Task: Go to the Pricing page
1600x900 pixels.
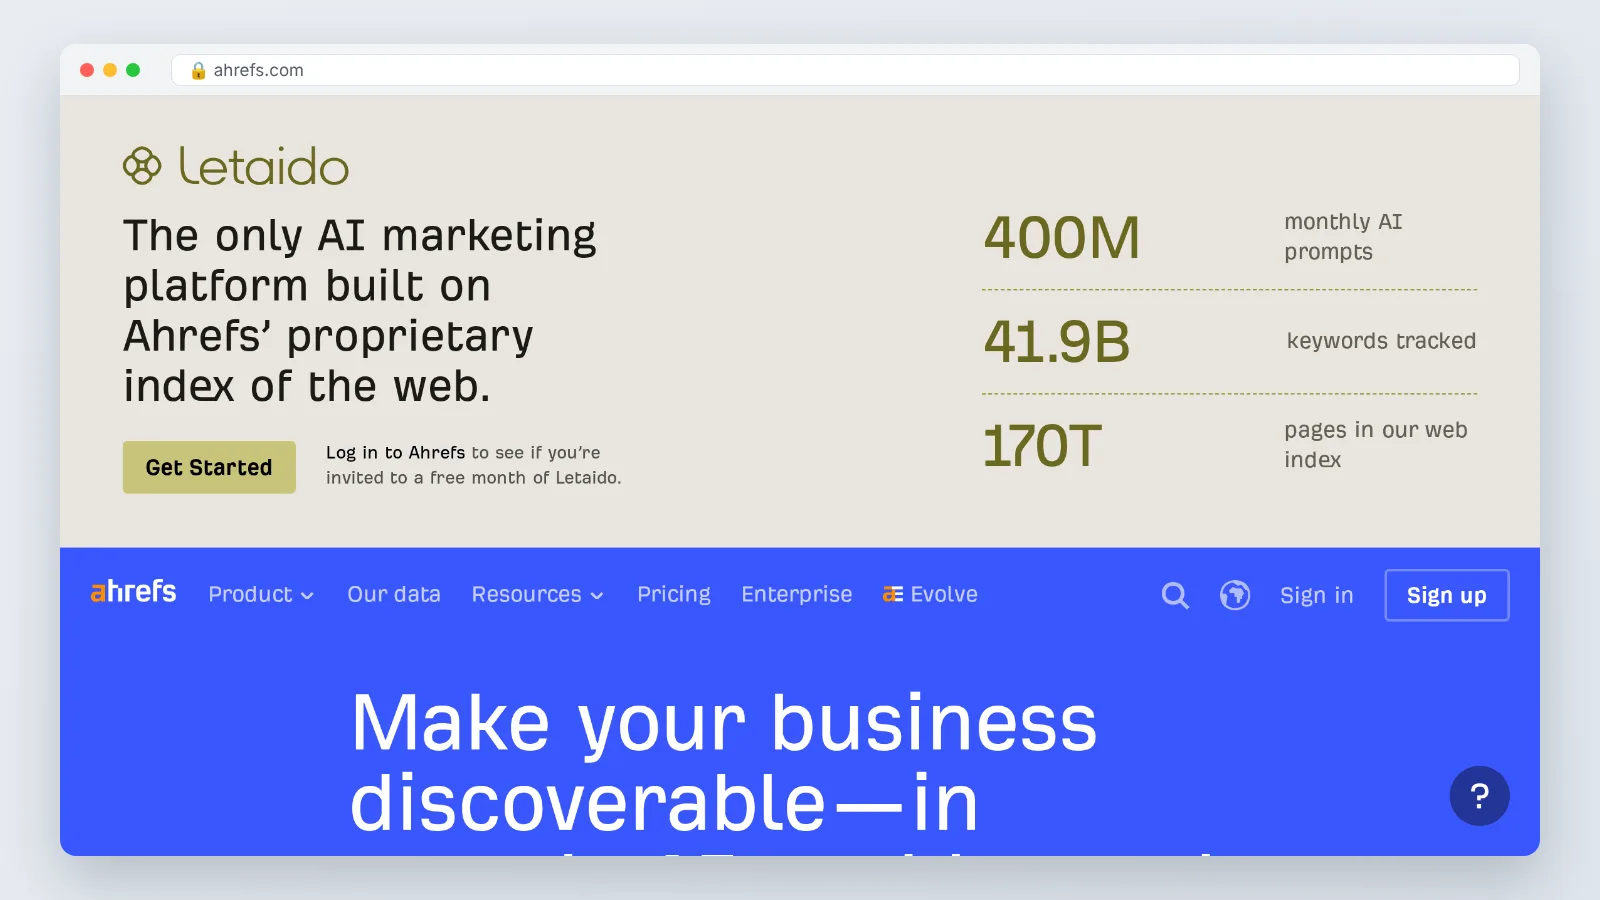Action: pos(674,594)
